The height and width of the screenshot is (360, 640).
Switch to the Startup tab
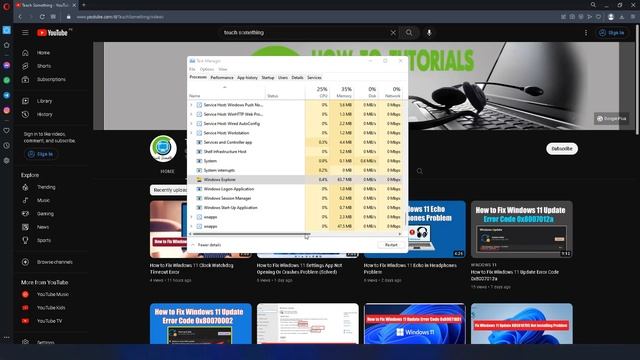[x=268, y=78]
